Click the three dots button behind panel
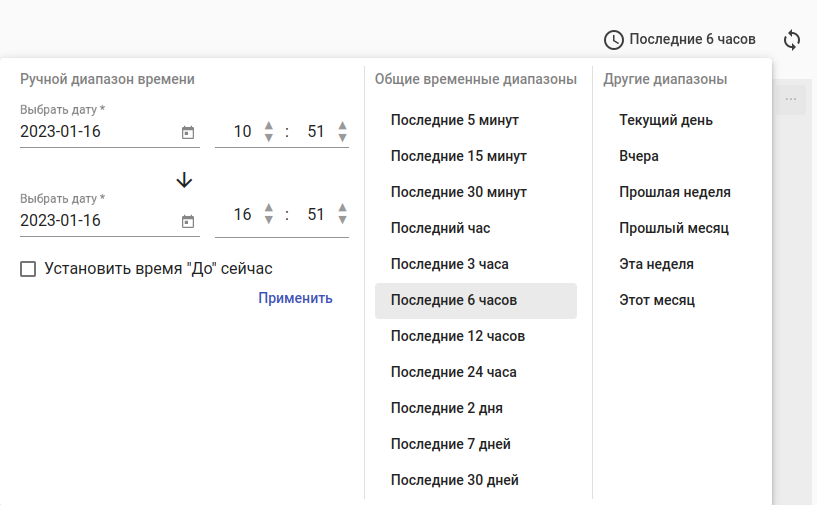The image size is (817, 505). (790, 99)
